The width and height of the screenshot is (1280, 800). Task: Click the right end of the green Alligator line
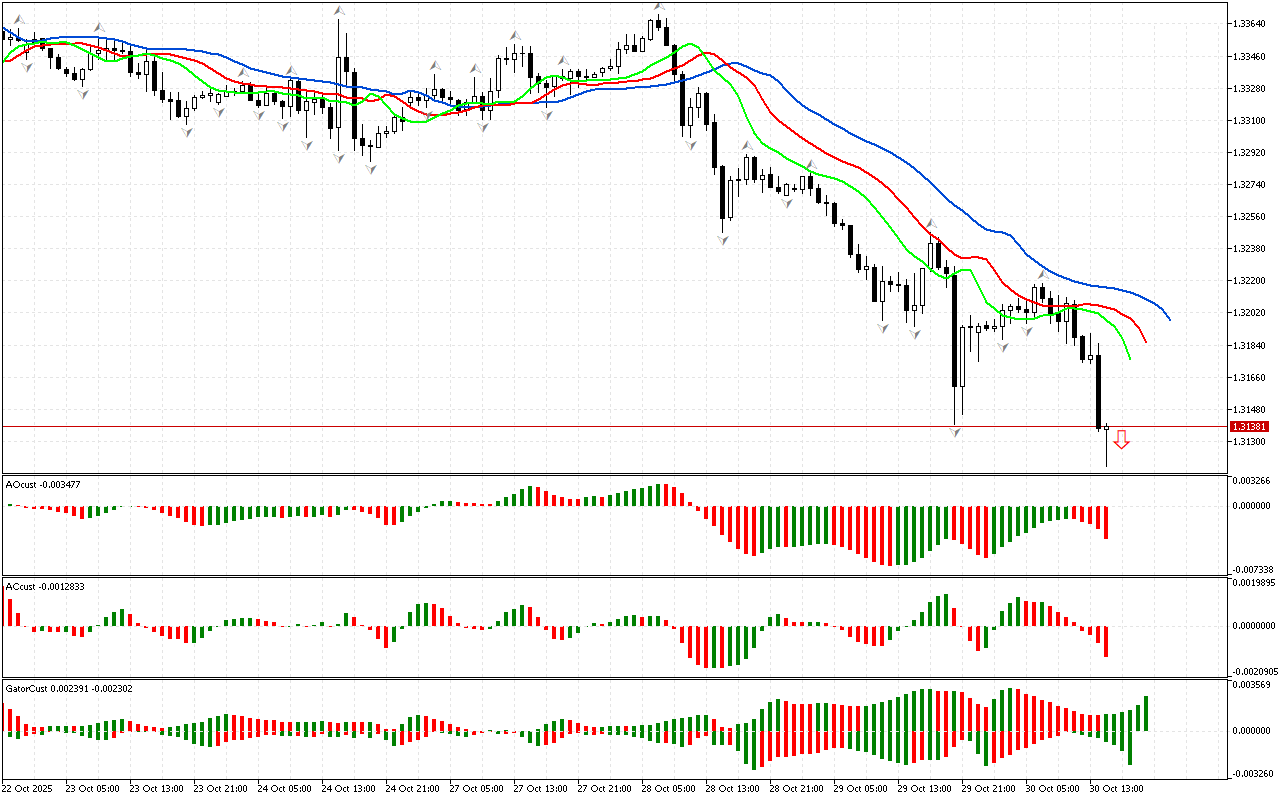(x=1130, y=357)
